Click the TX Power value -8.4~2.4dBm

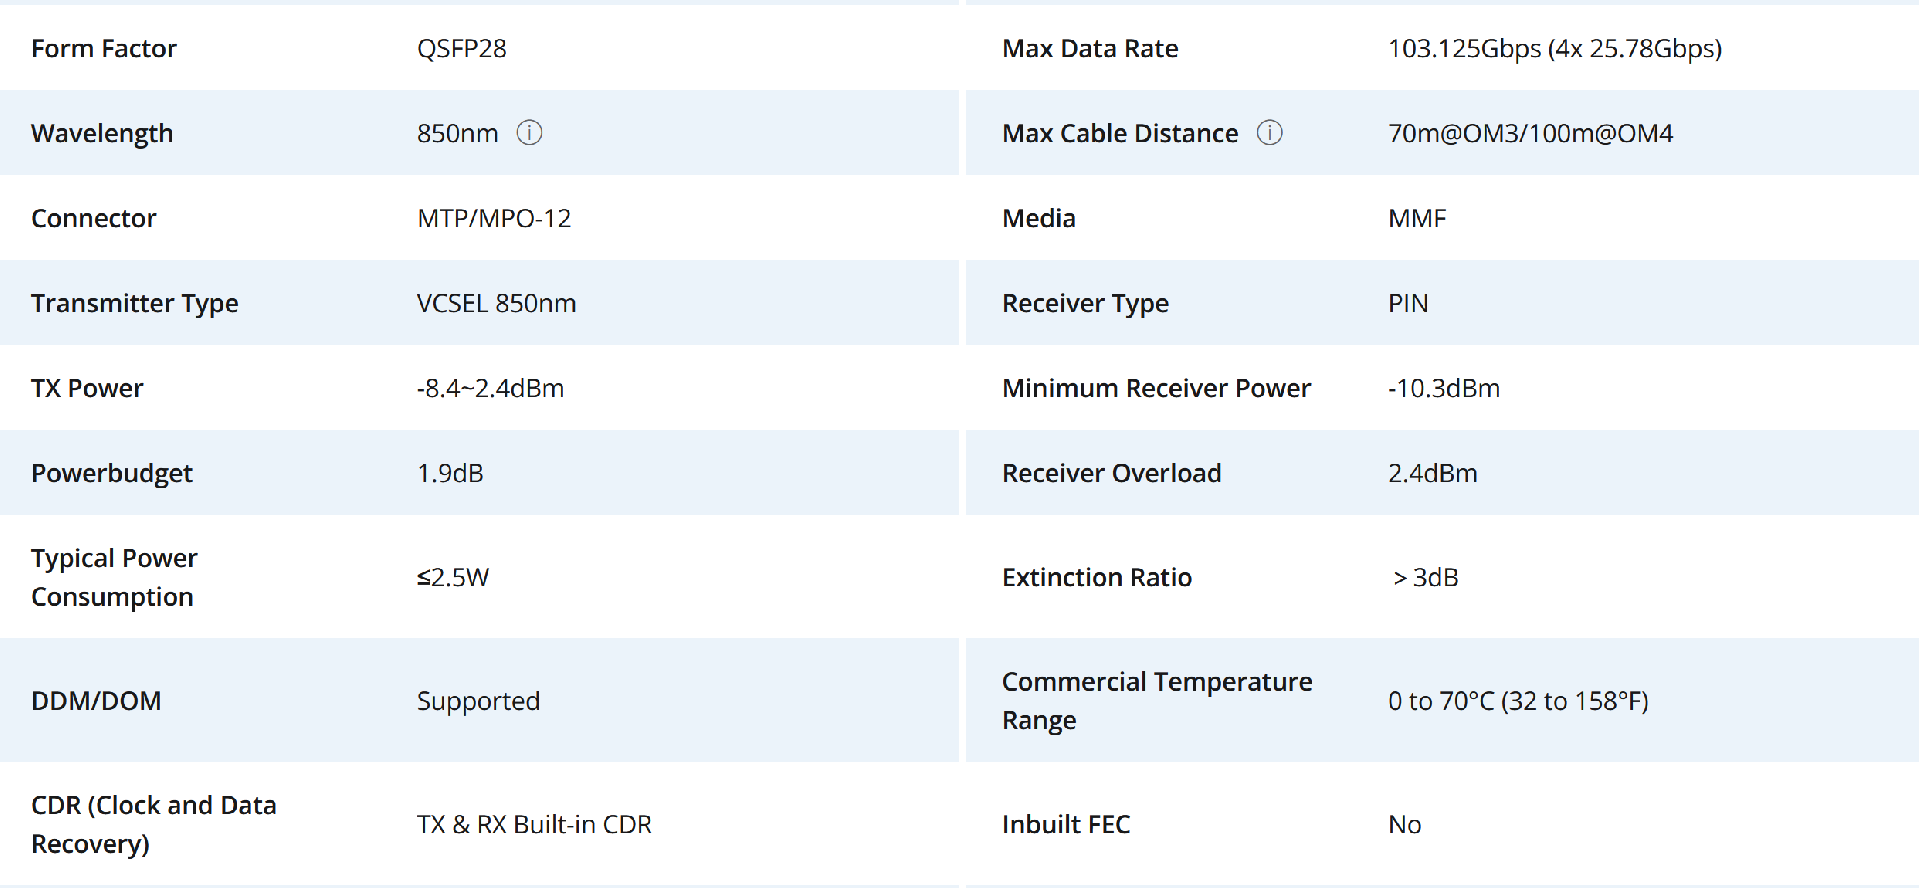pyautogui.click(x=490, y=388)
